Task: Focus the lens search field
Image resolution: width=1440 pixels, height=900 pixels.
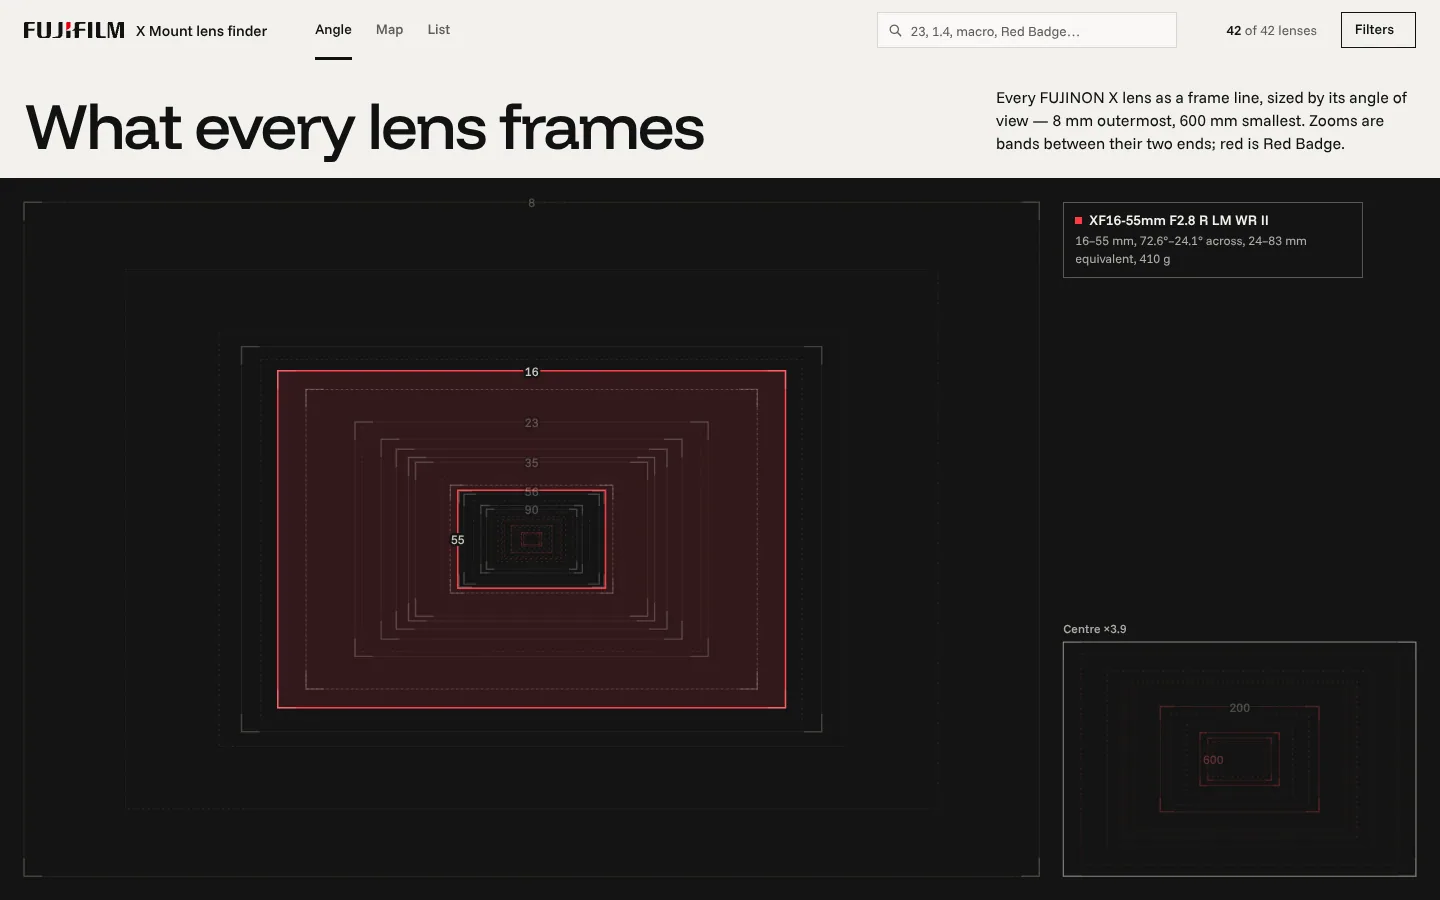Action: (1027, 30)
